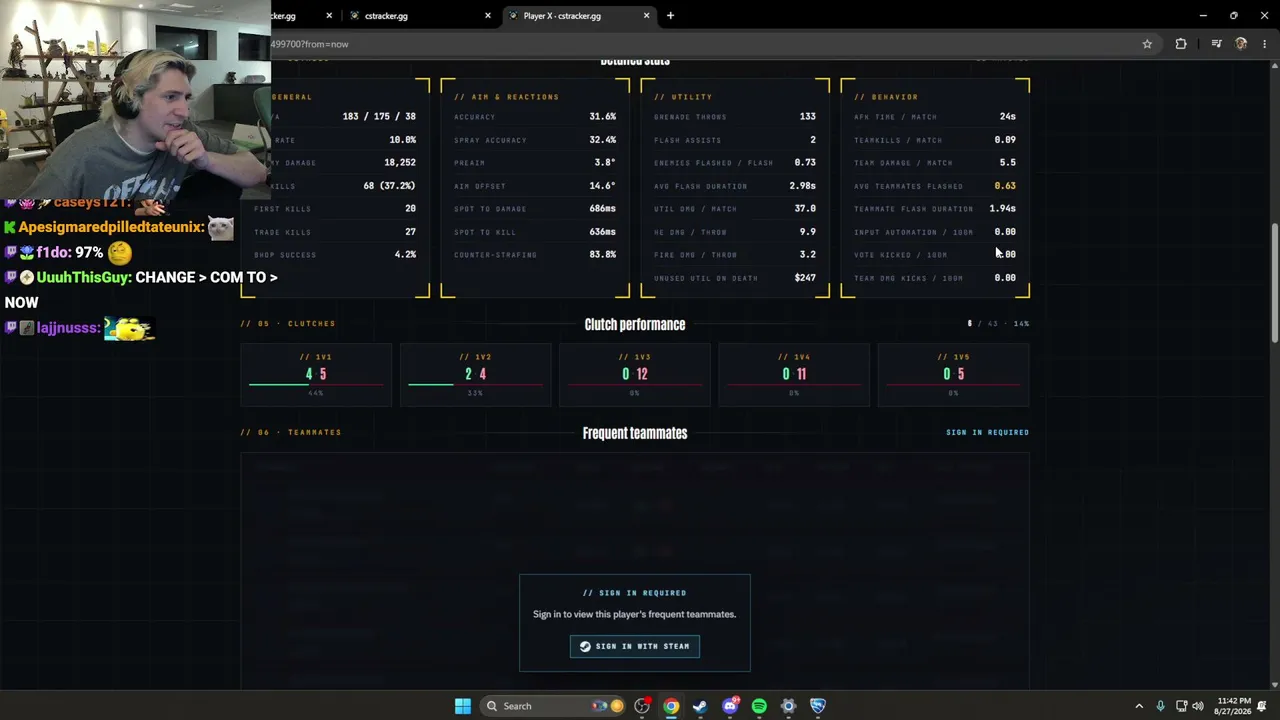Viewport: 1280px width, 720px height.
Task: Click the streamer webcam overlay
Action: click(x=135, y=100)
